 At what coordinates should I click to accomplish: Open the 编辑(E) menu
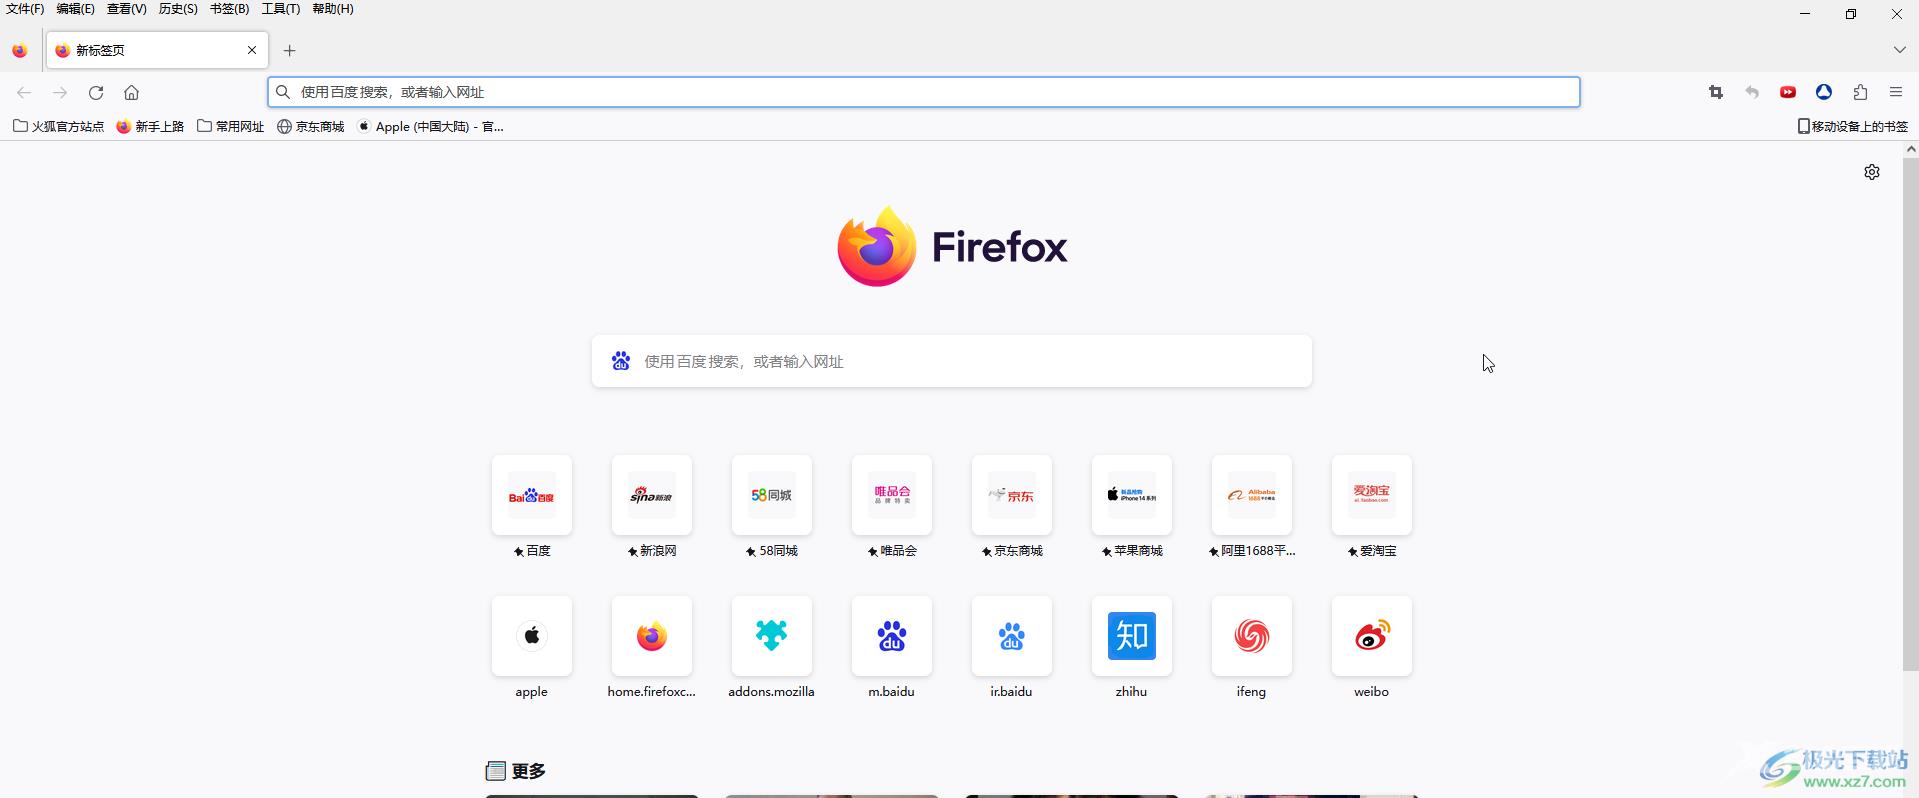tap(76, 9)
